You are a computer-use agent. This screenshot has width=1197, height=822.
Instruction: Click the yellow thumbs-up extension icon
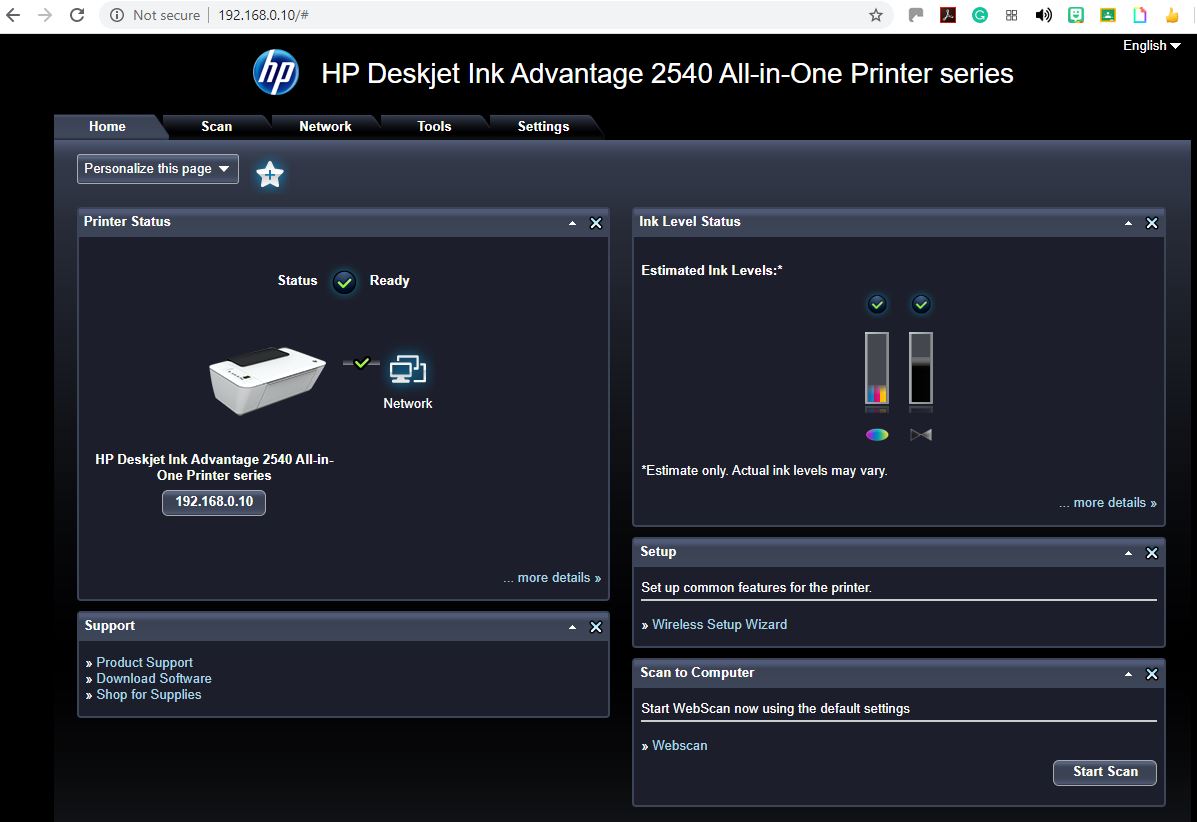(1172, 15)
